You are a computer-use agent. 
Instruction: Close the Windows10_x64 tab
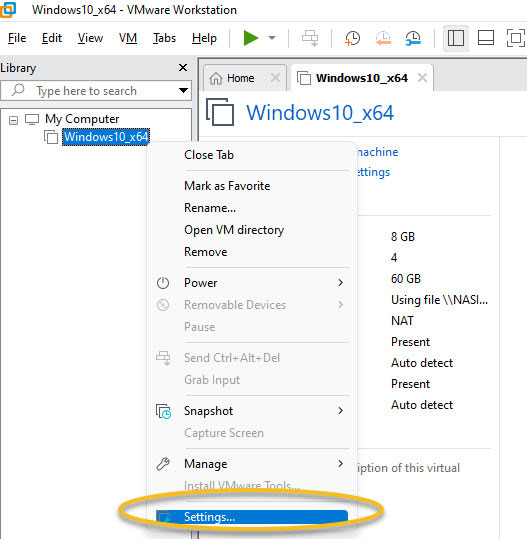422,78
